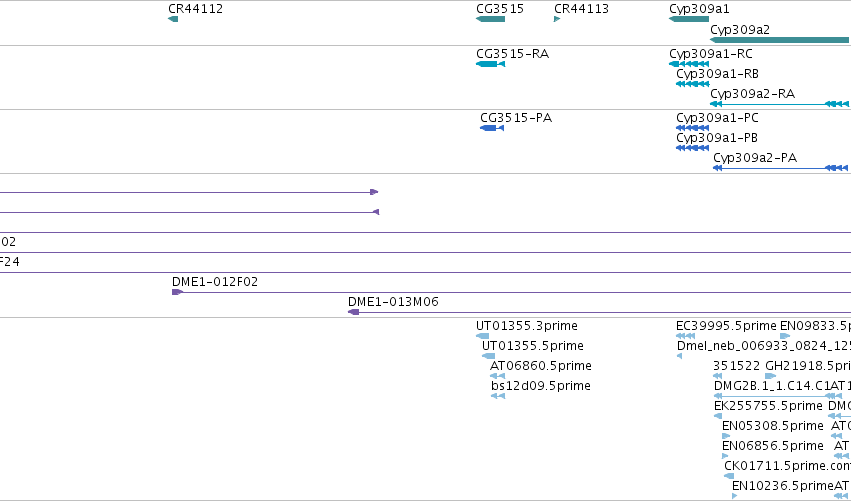The width and height of the screenshot is (851, 501).
Task: Open the UT01355.5prime EST label
Action: (533, 346)
